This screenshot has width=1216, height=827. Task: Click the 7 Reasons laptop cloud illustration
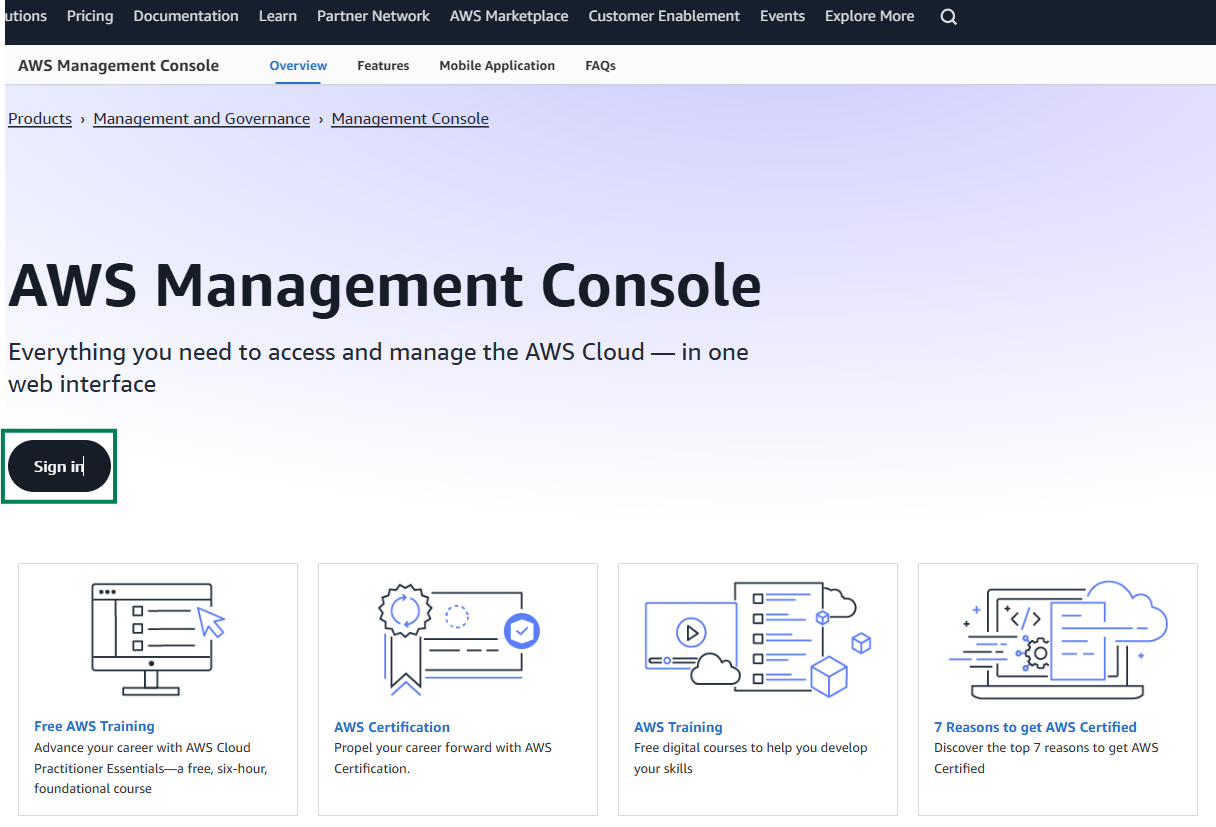point(1058,639)
